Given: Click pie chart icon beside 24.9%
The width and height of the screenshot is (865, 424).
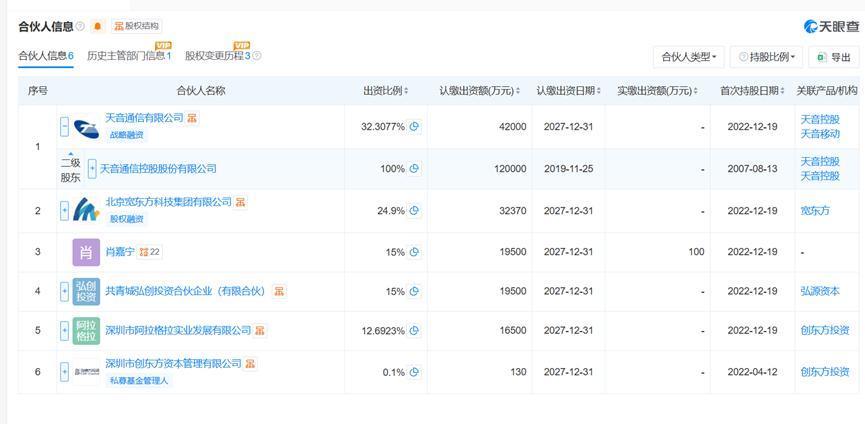Looking at the screenshot, I should click(x=414, y=211).
